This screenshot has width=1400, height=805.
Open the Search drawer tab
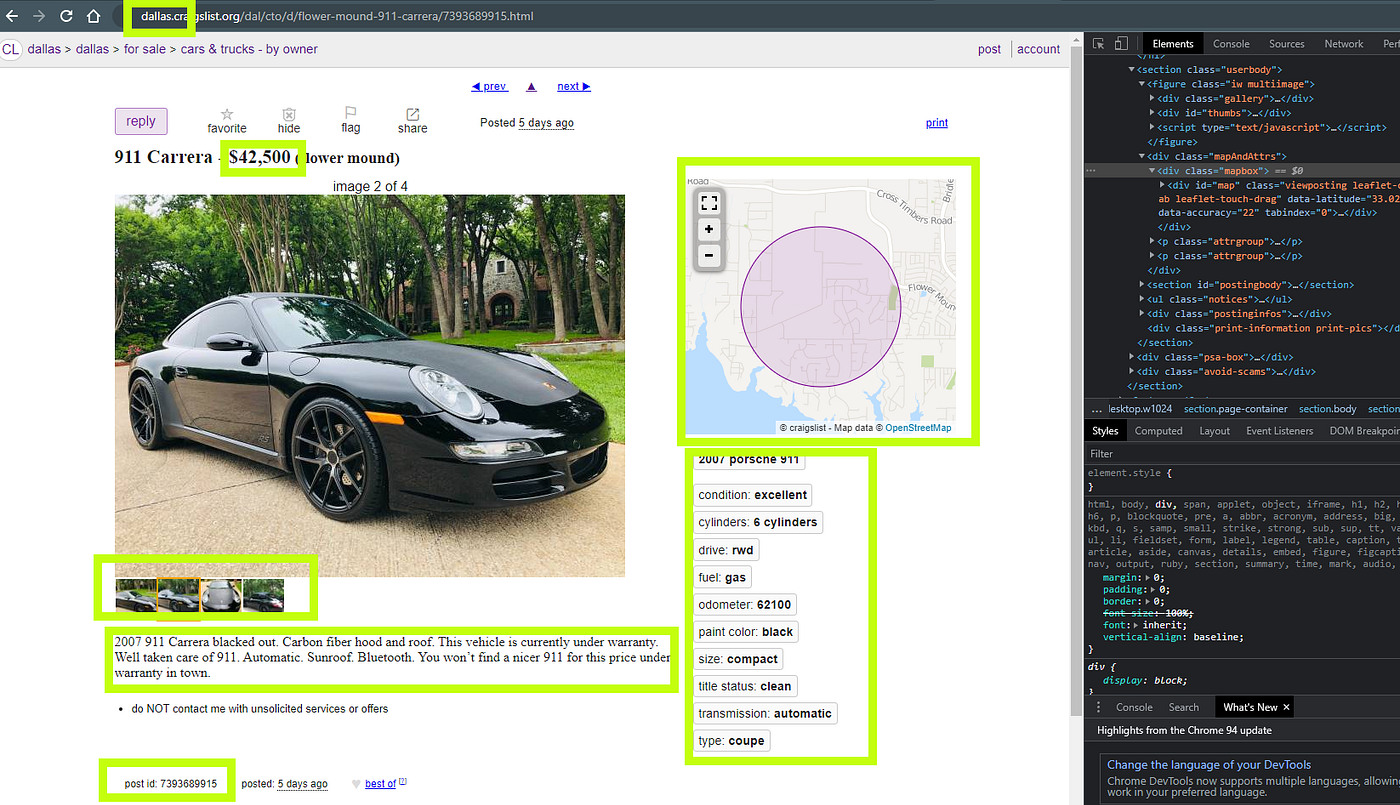(x=1183, y=707)
